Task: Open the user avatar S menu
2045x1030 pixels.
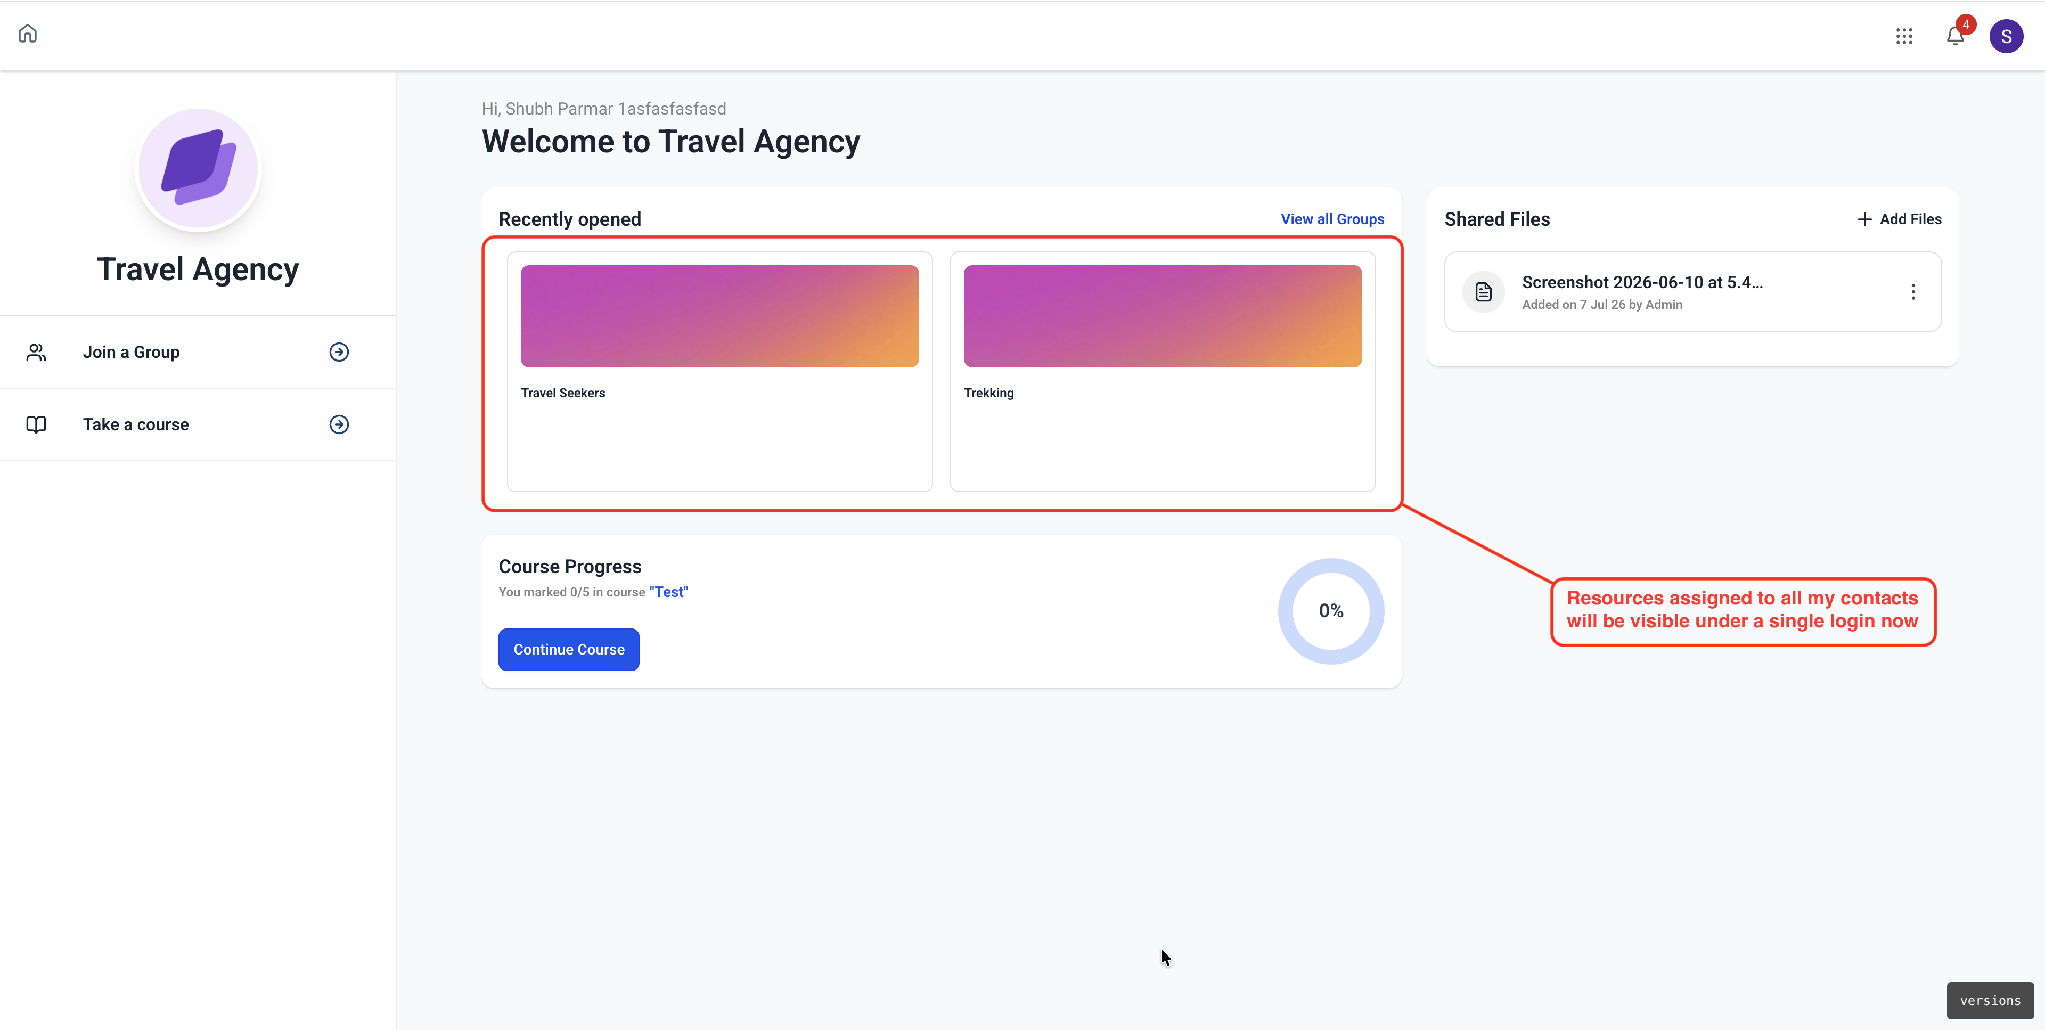Action: pos(2006,36)
